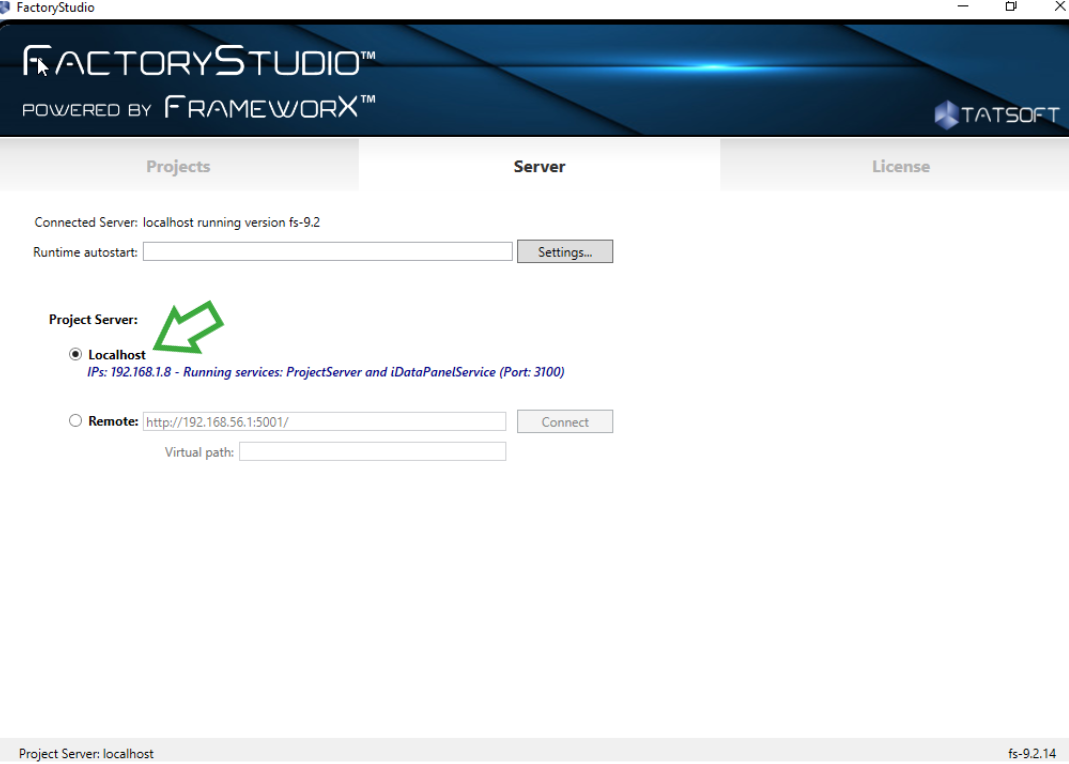The image size is (1069, 764).
Task: Choose the Remote radio option
Action: coord(75,421)
